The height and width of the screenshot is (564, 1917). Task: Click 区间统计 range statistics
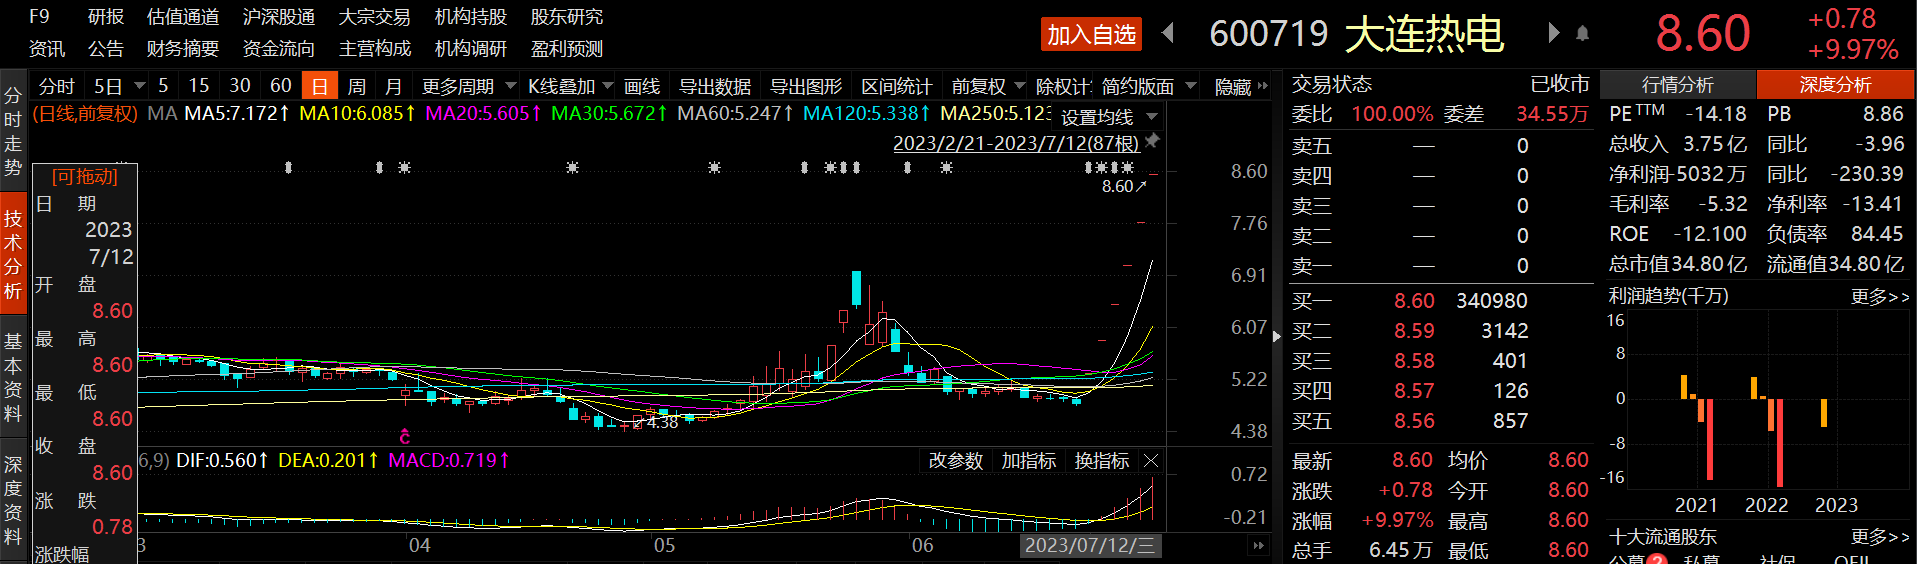(897, 87)
